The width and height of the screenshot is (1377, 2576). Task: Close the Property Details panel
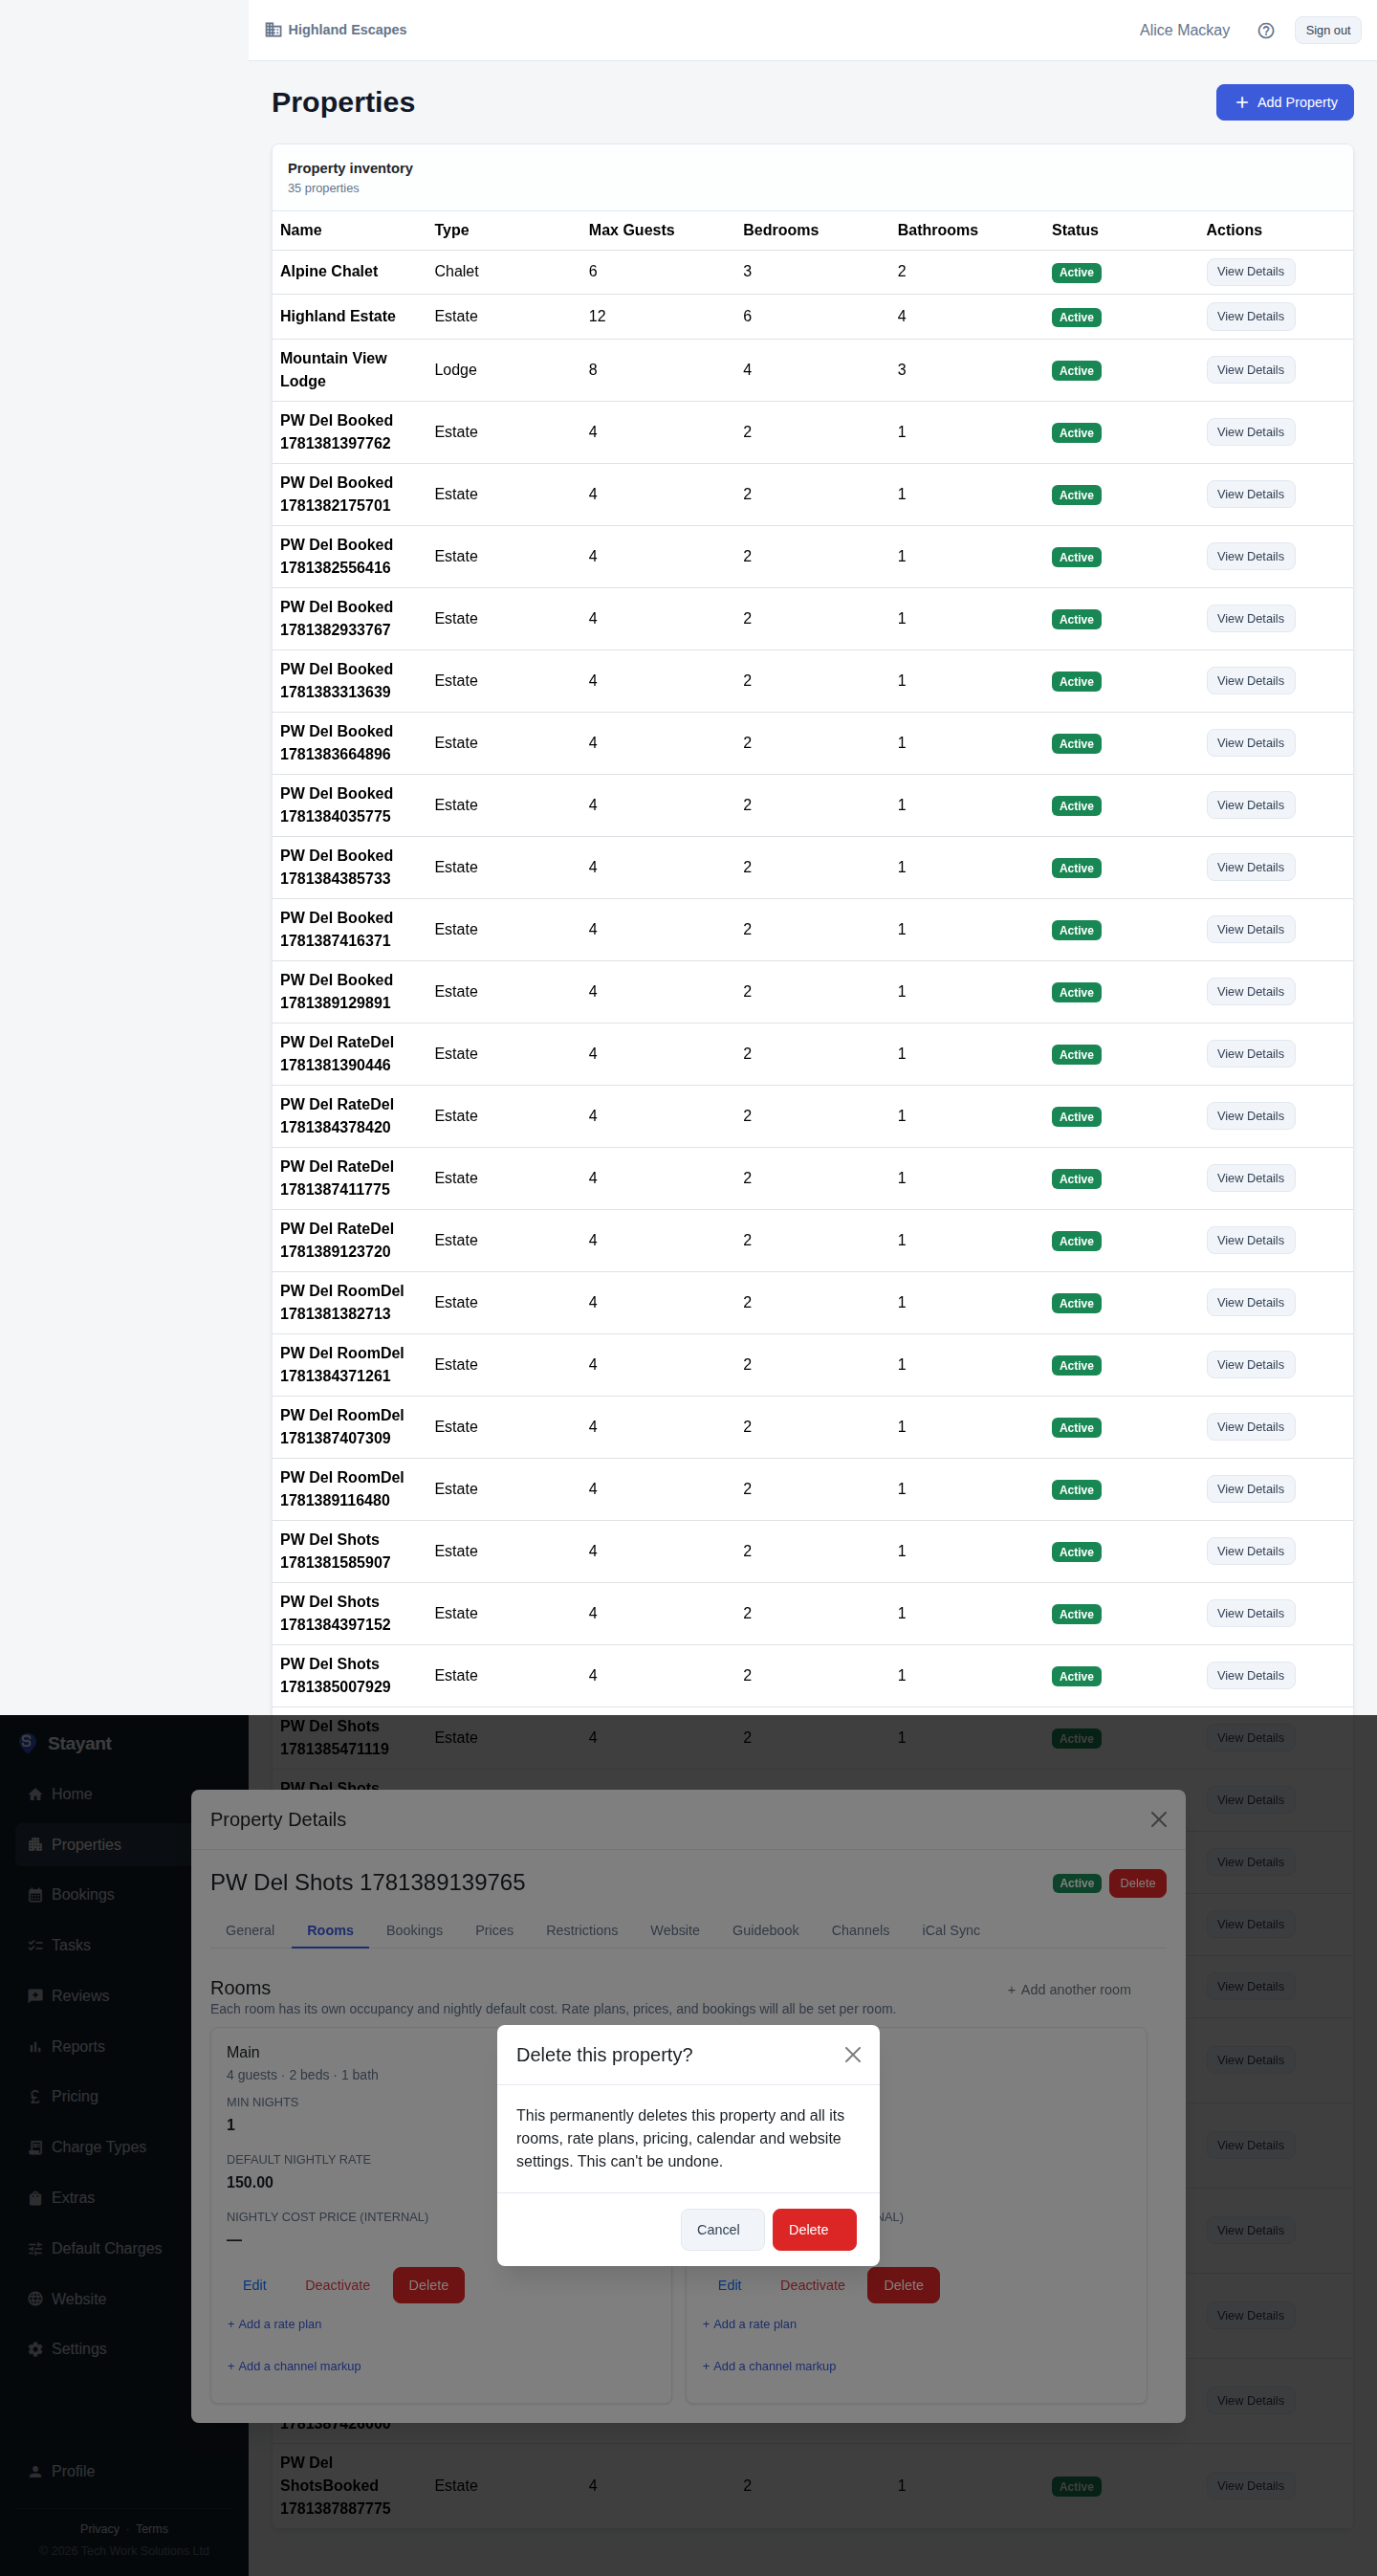click(x=1158, y=1819)
